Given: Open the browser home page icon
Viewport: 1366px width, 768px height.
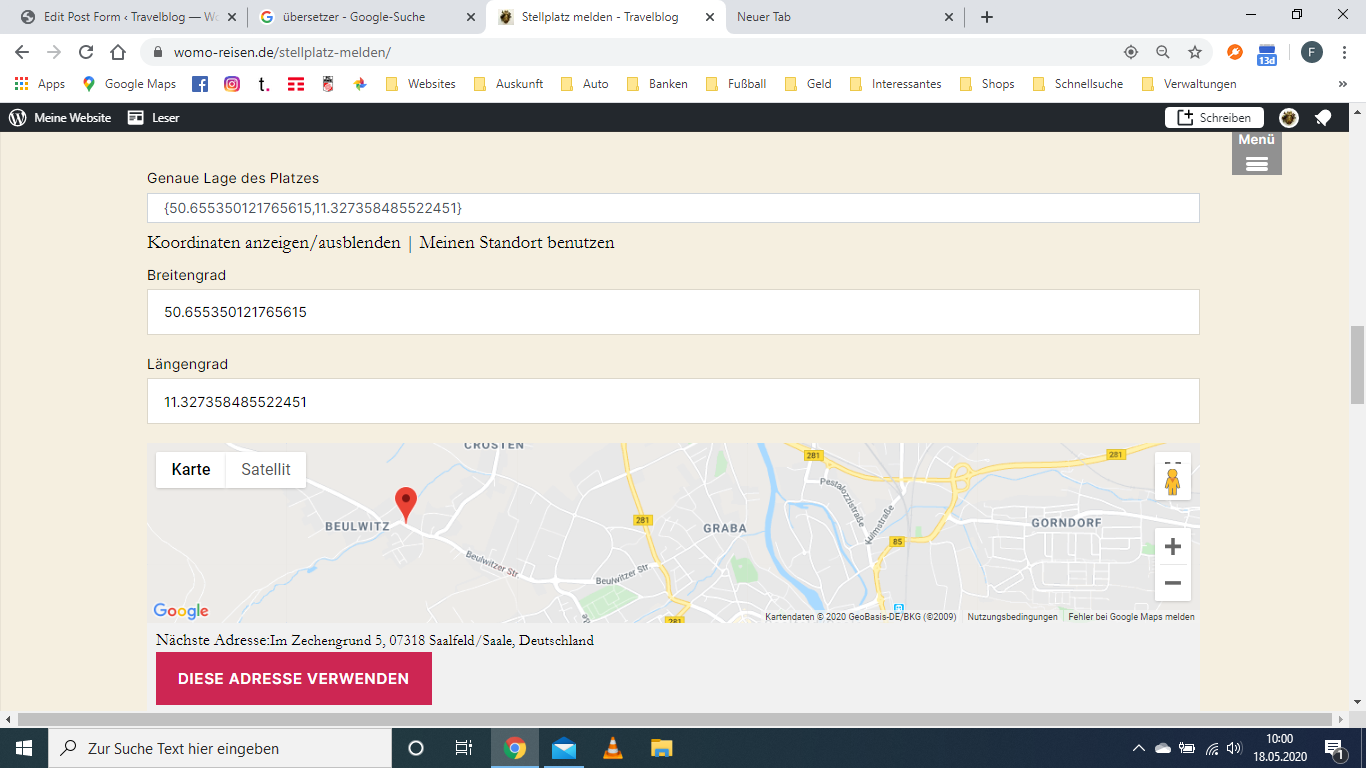Looking at the screenshot, I should [x=118, y=52].
